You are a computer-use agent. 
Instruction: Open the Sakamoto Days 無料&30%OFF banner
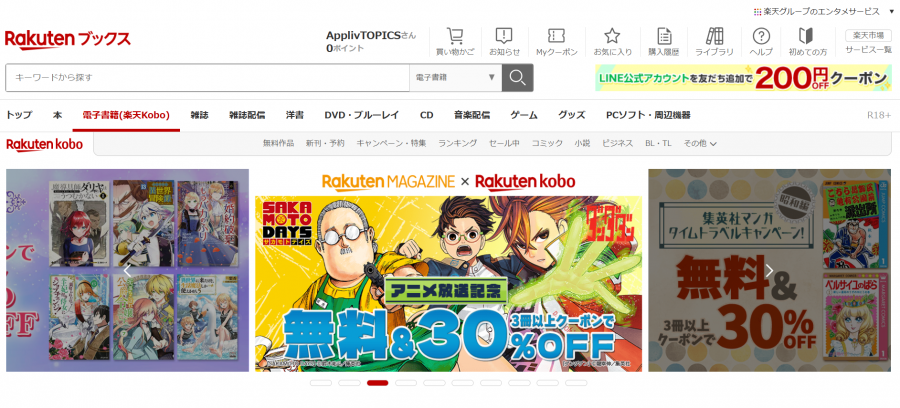(448, 271)
